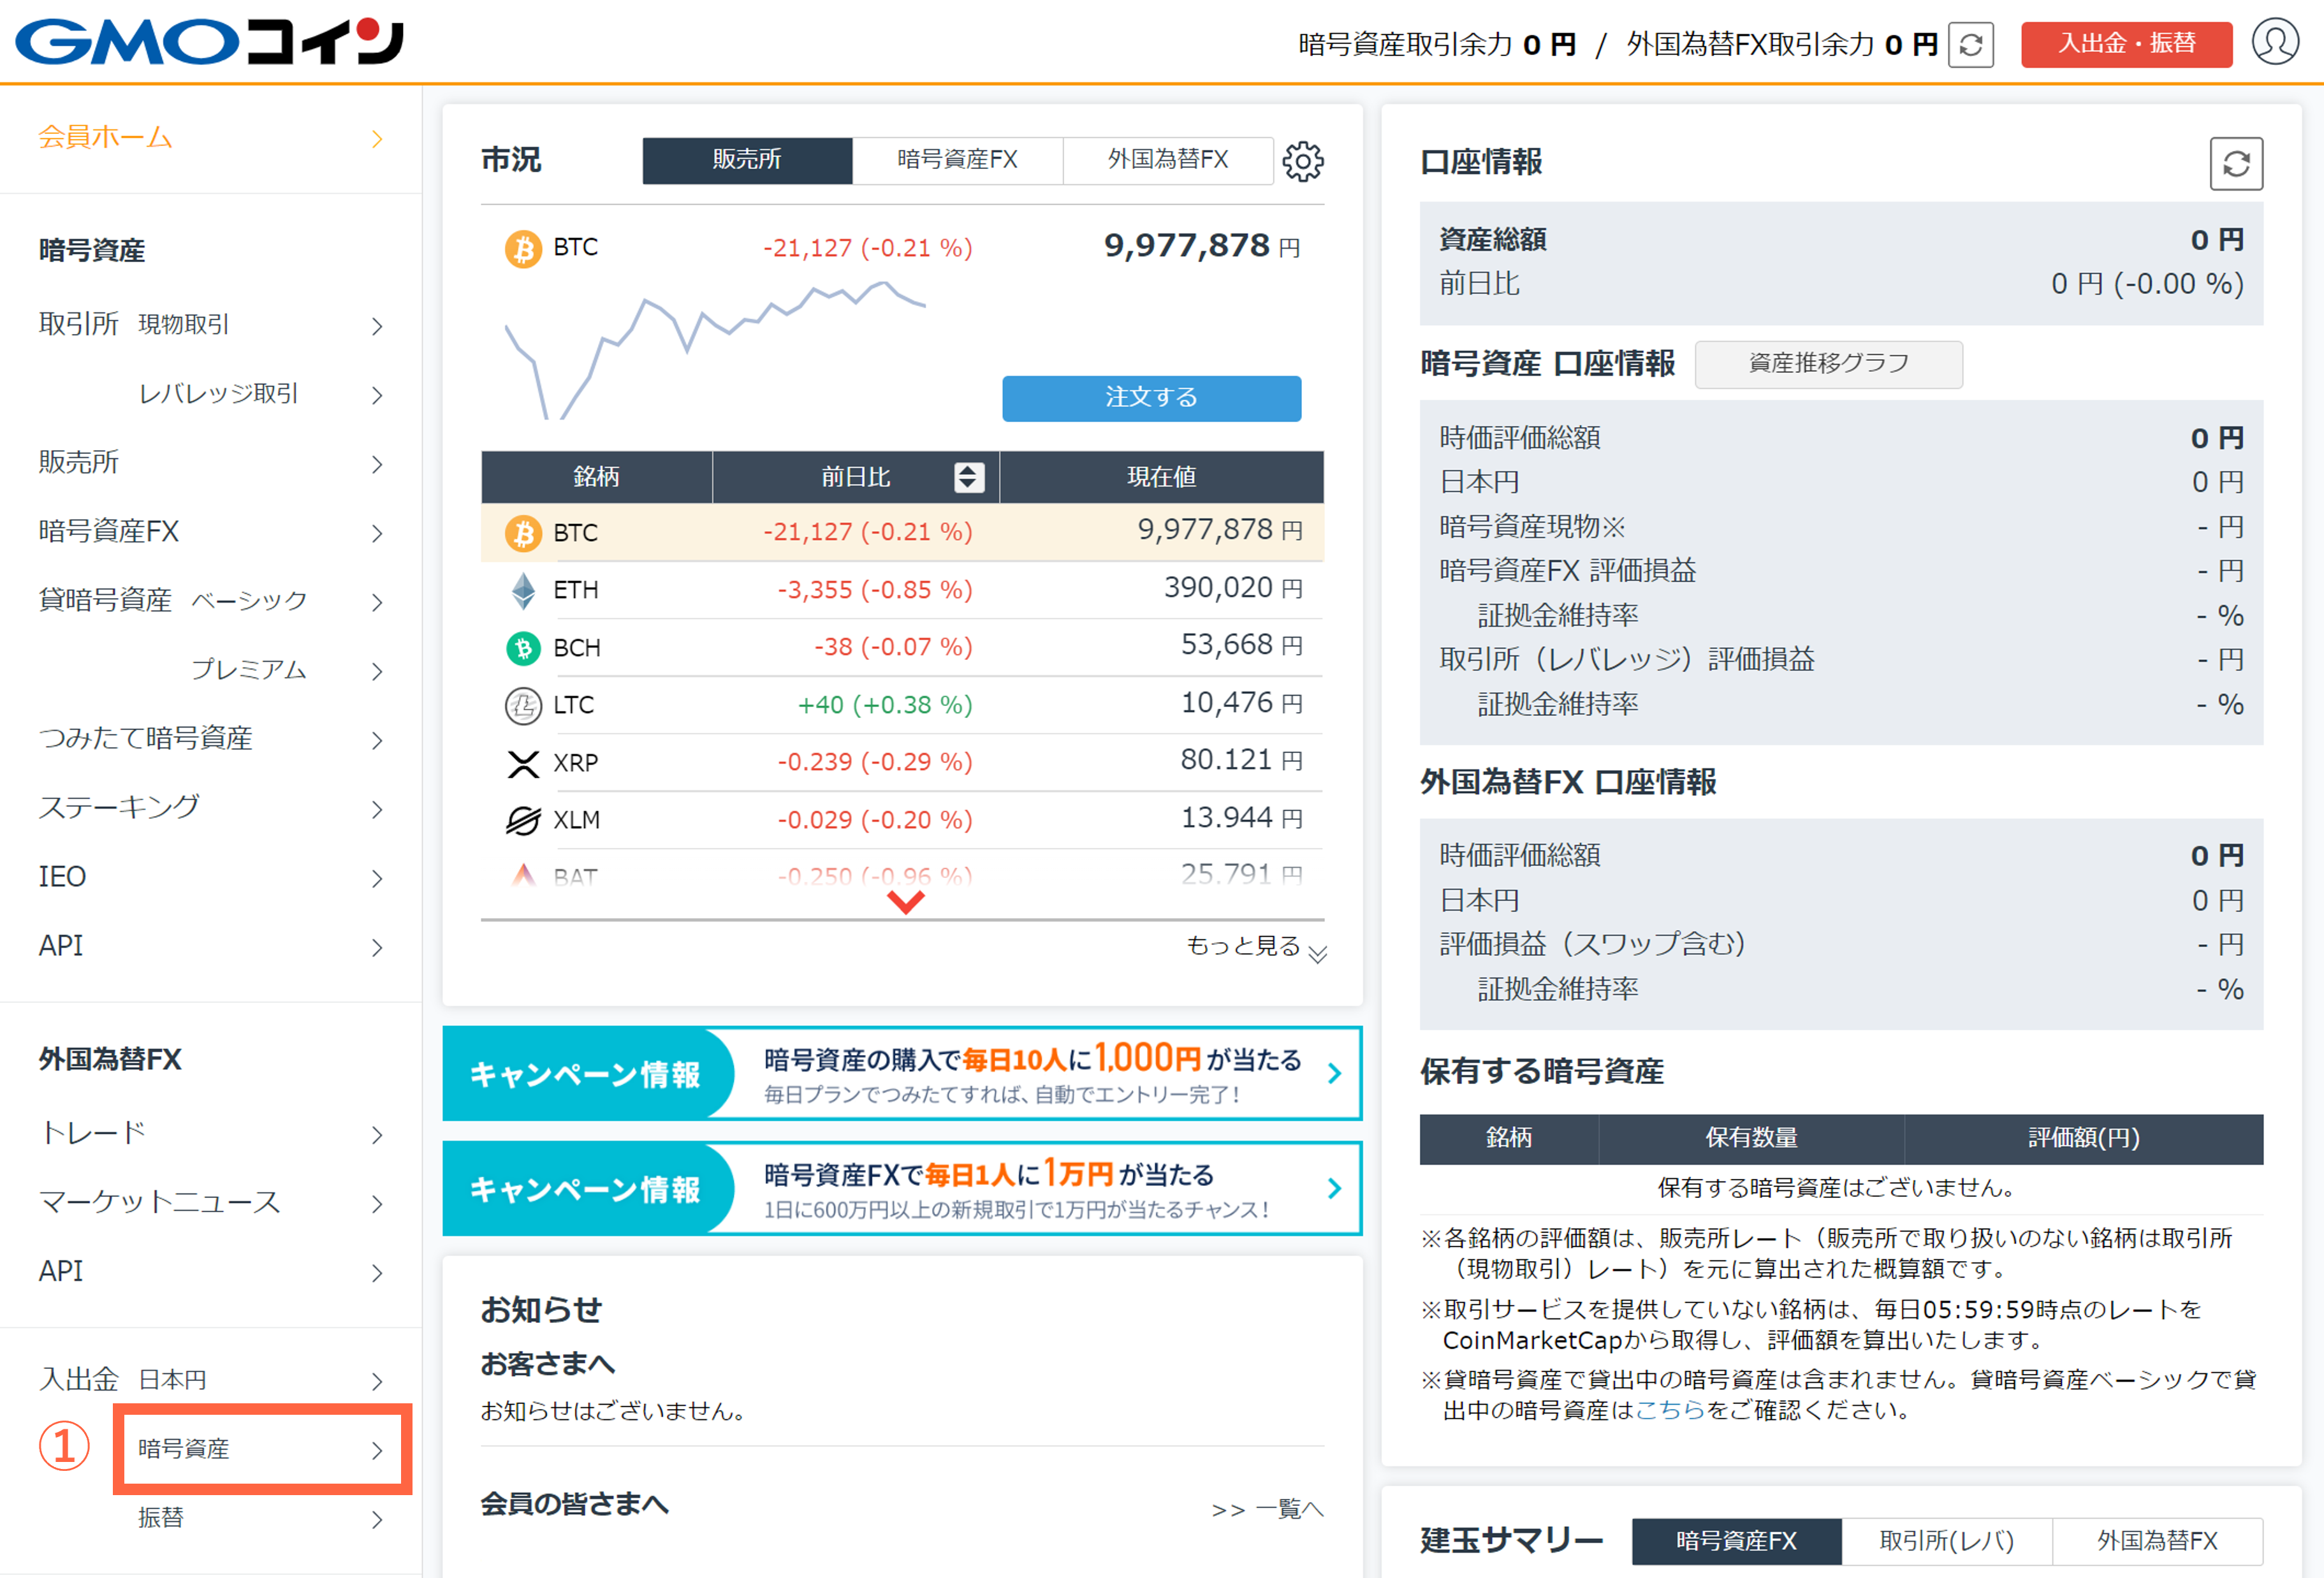Click the こちら link in notes
Viewport: 2324px width, 1578px height.
(1669, 1410)
